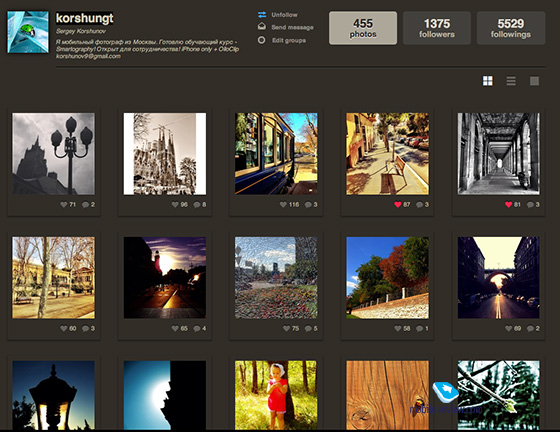Viewport: 560px width, 432px height.
Task: Open the girl in red dress photo
Action: click(276, 395)
